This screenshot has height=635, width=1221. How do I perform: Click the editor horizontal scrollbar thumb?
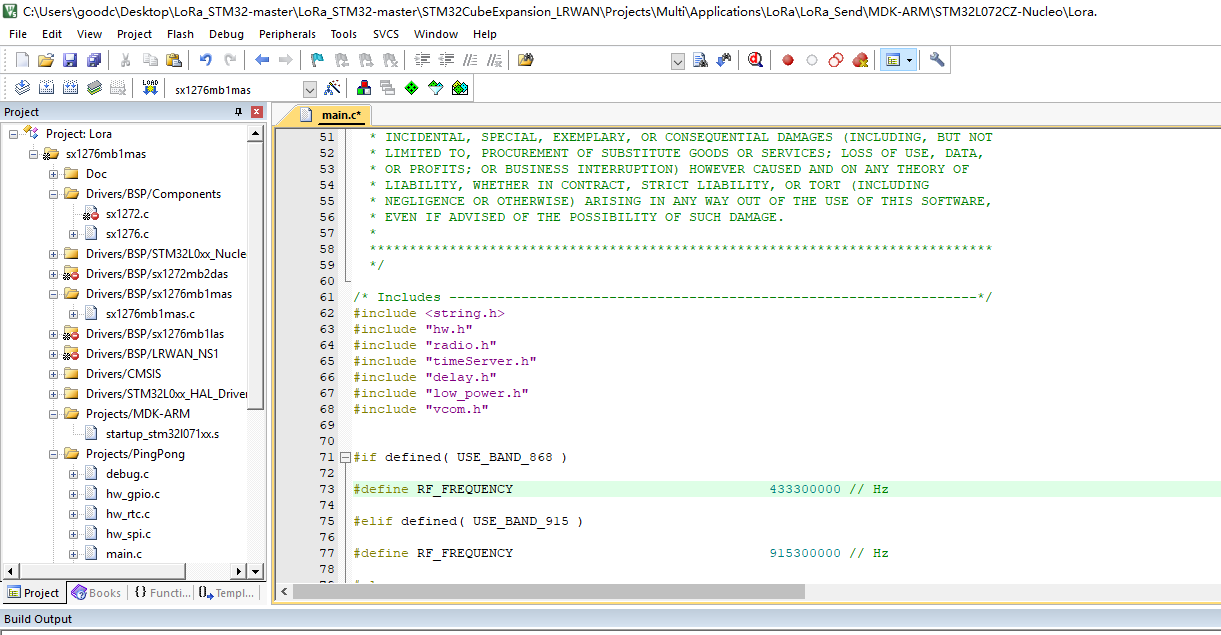click(x=549, y=591)
